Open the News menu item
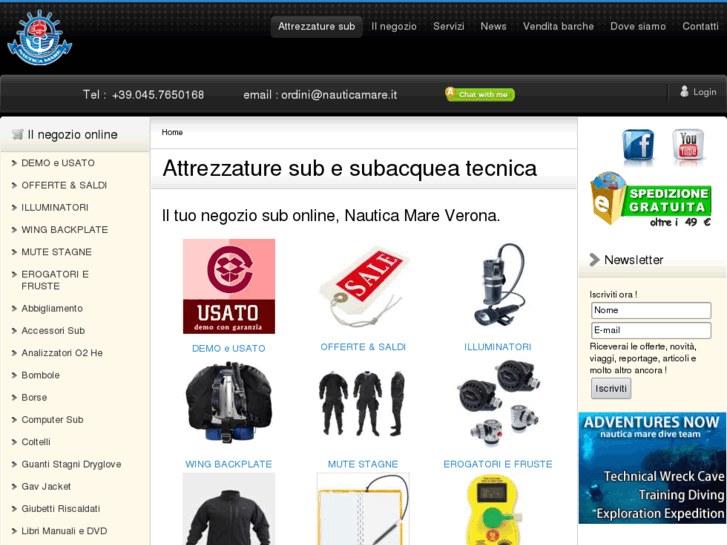 click(x=493, y=26)
